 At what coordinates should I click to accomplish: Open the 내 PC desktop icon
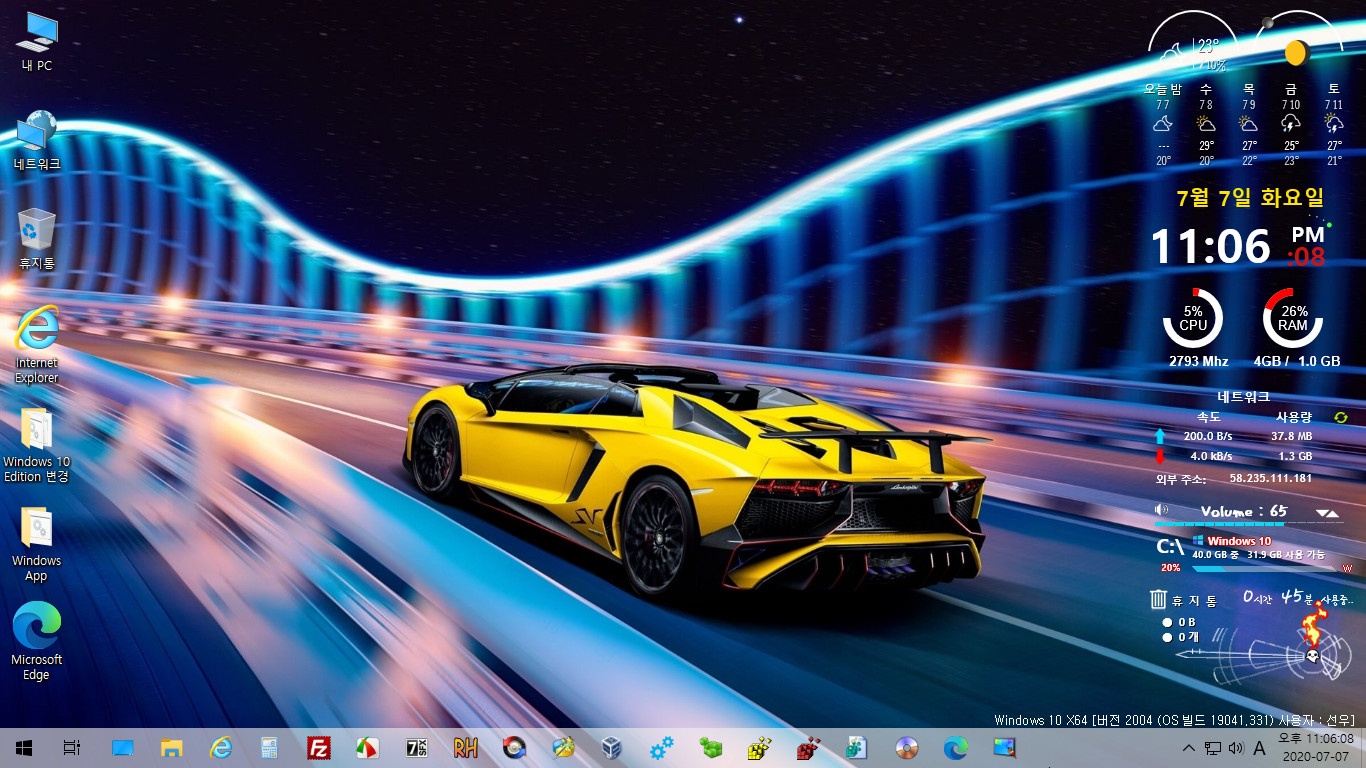tap(37, 42)
